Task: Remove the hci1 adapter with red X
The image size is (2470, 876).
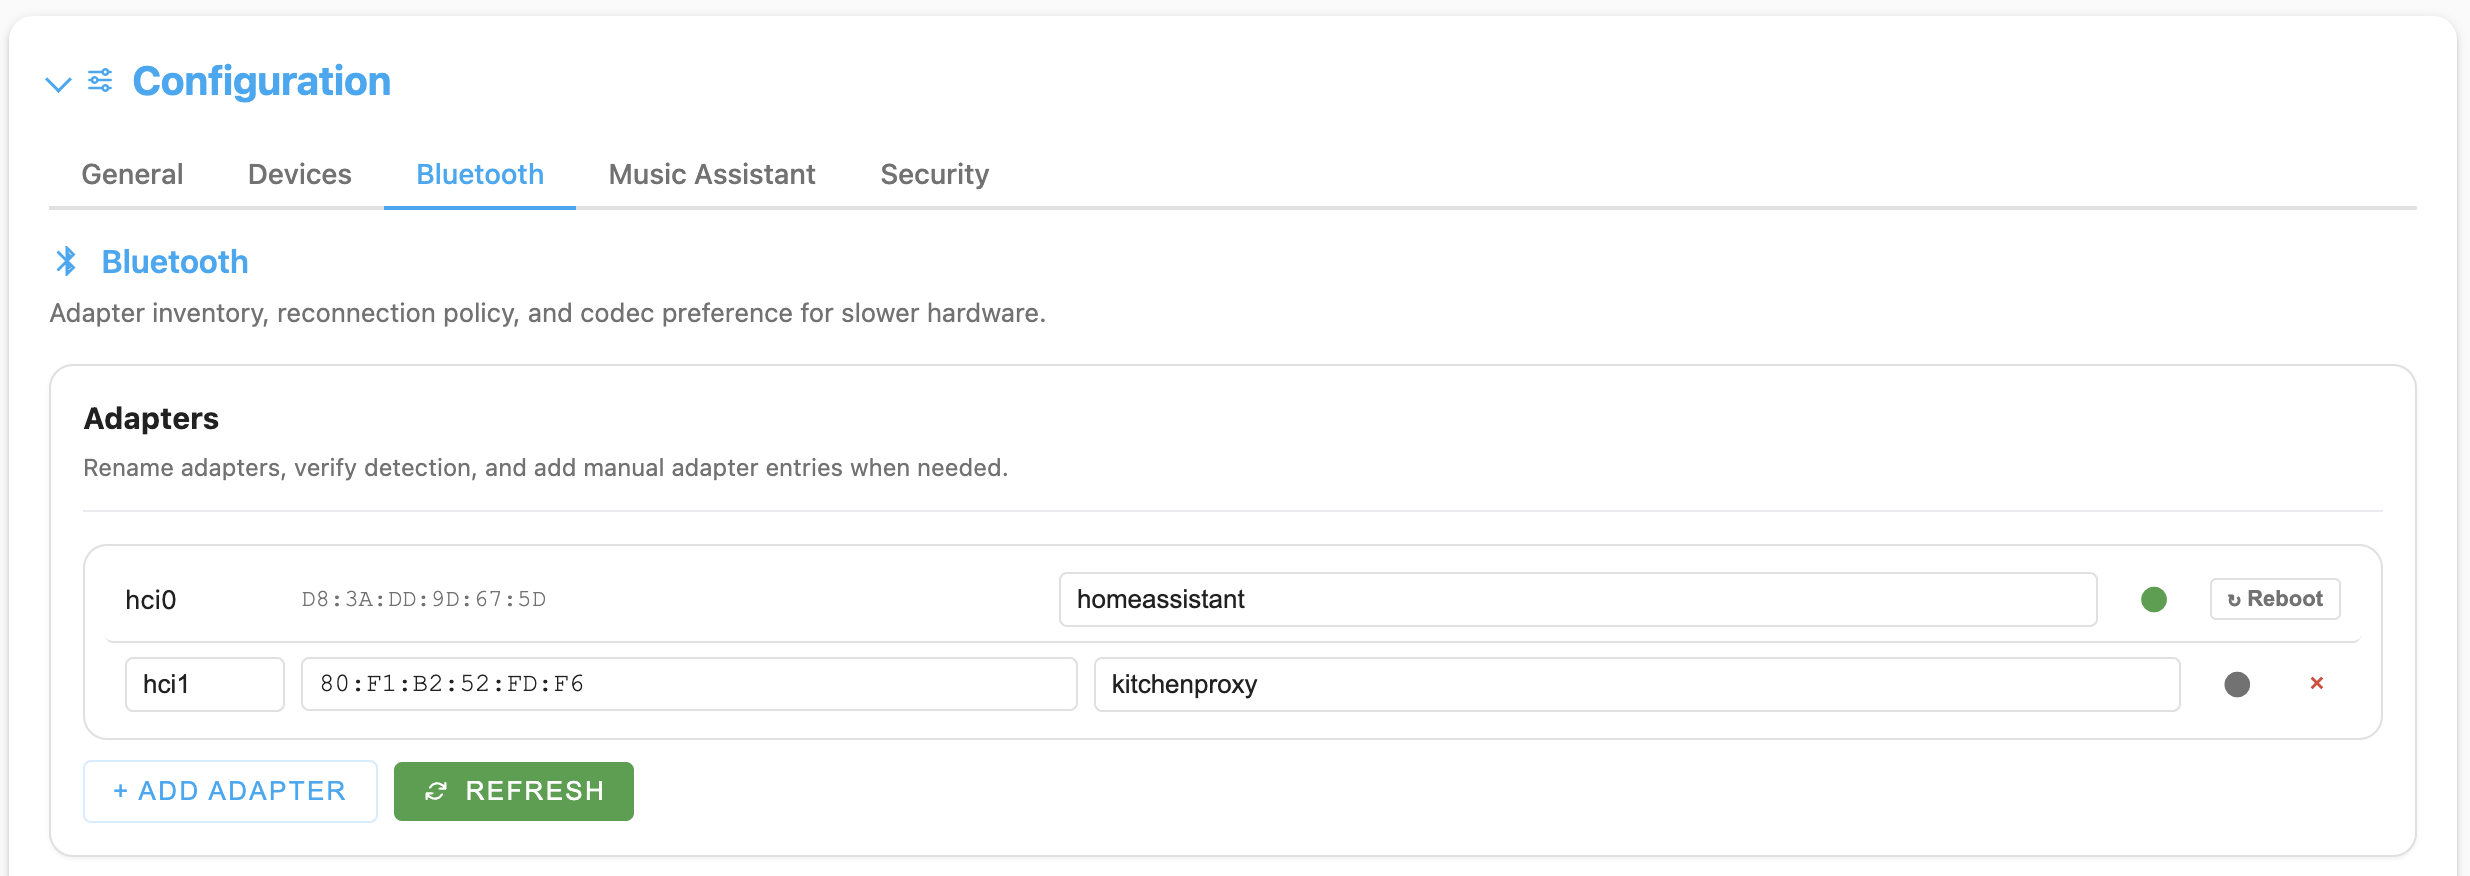Action: 2316,683
